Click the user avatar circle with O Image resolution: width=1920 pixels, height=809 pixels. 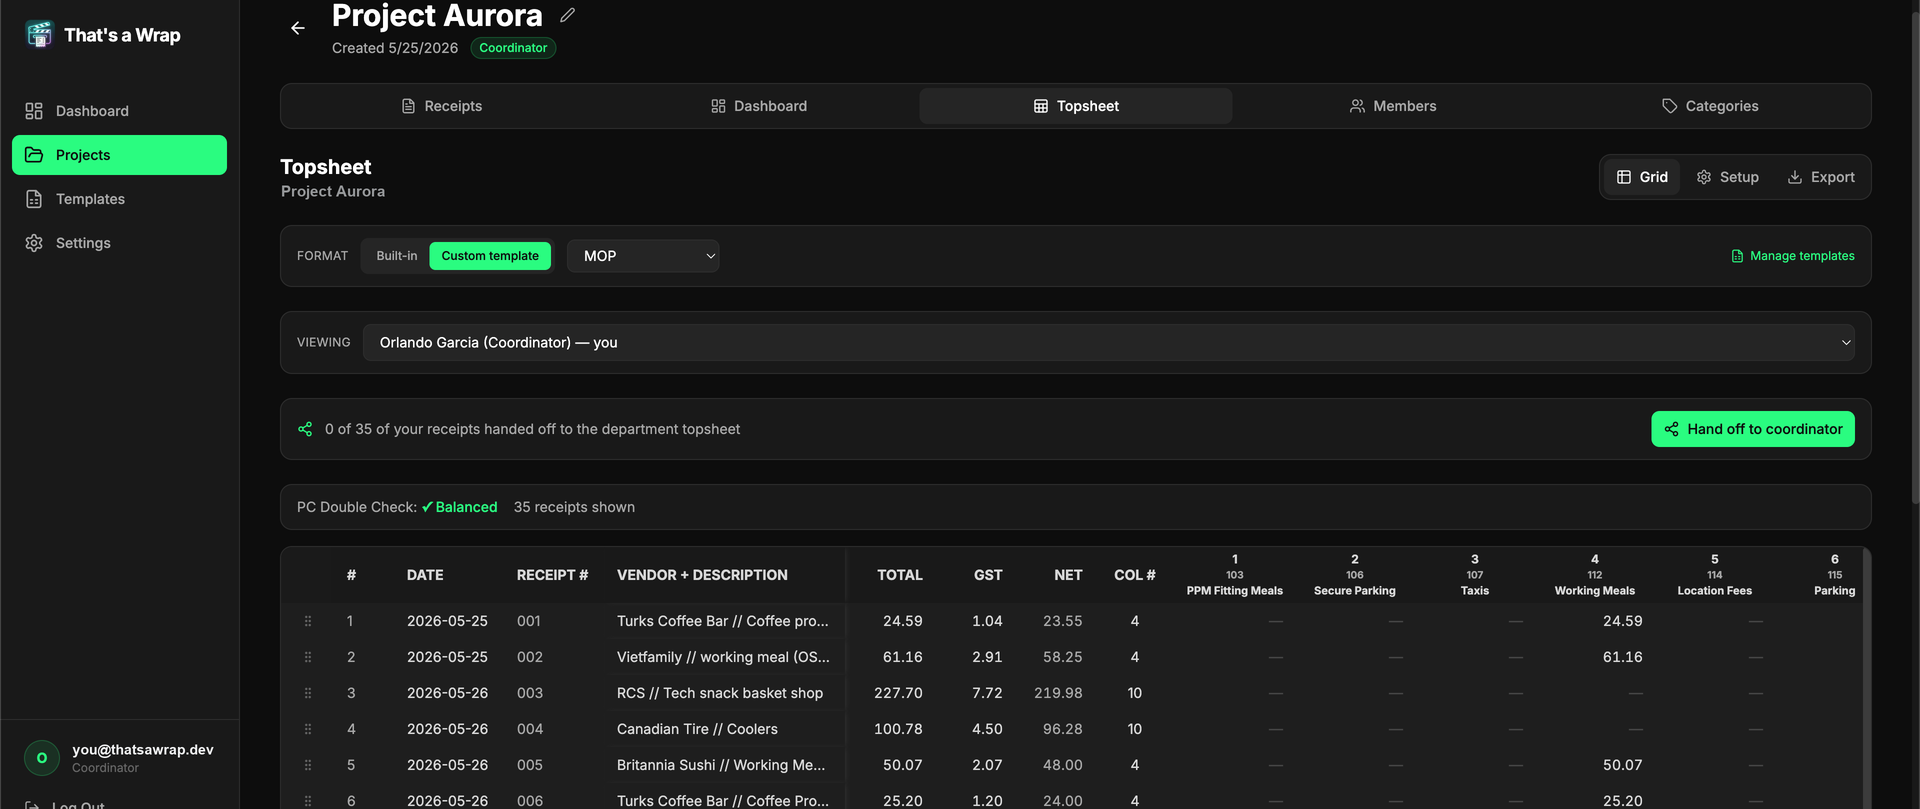click(42, 758)
